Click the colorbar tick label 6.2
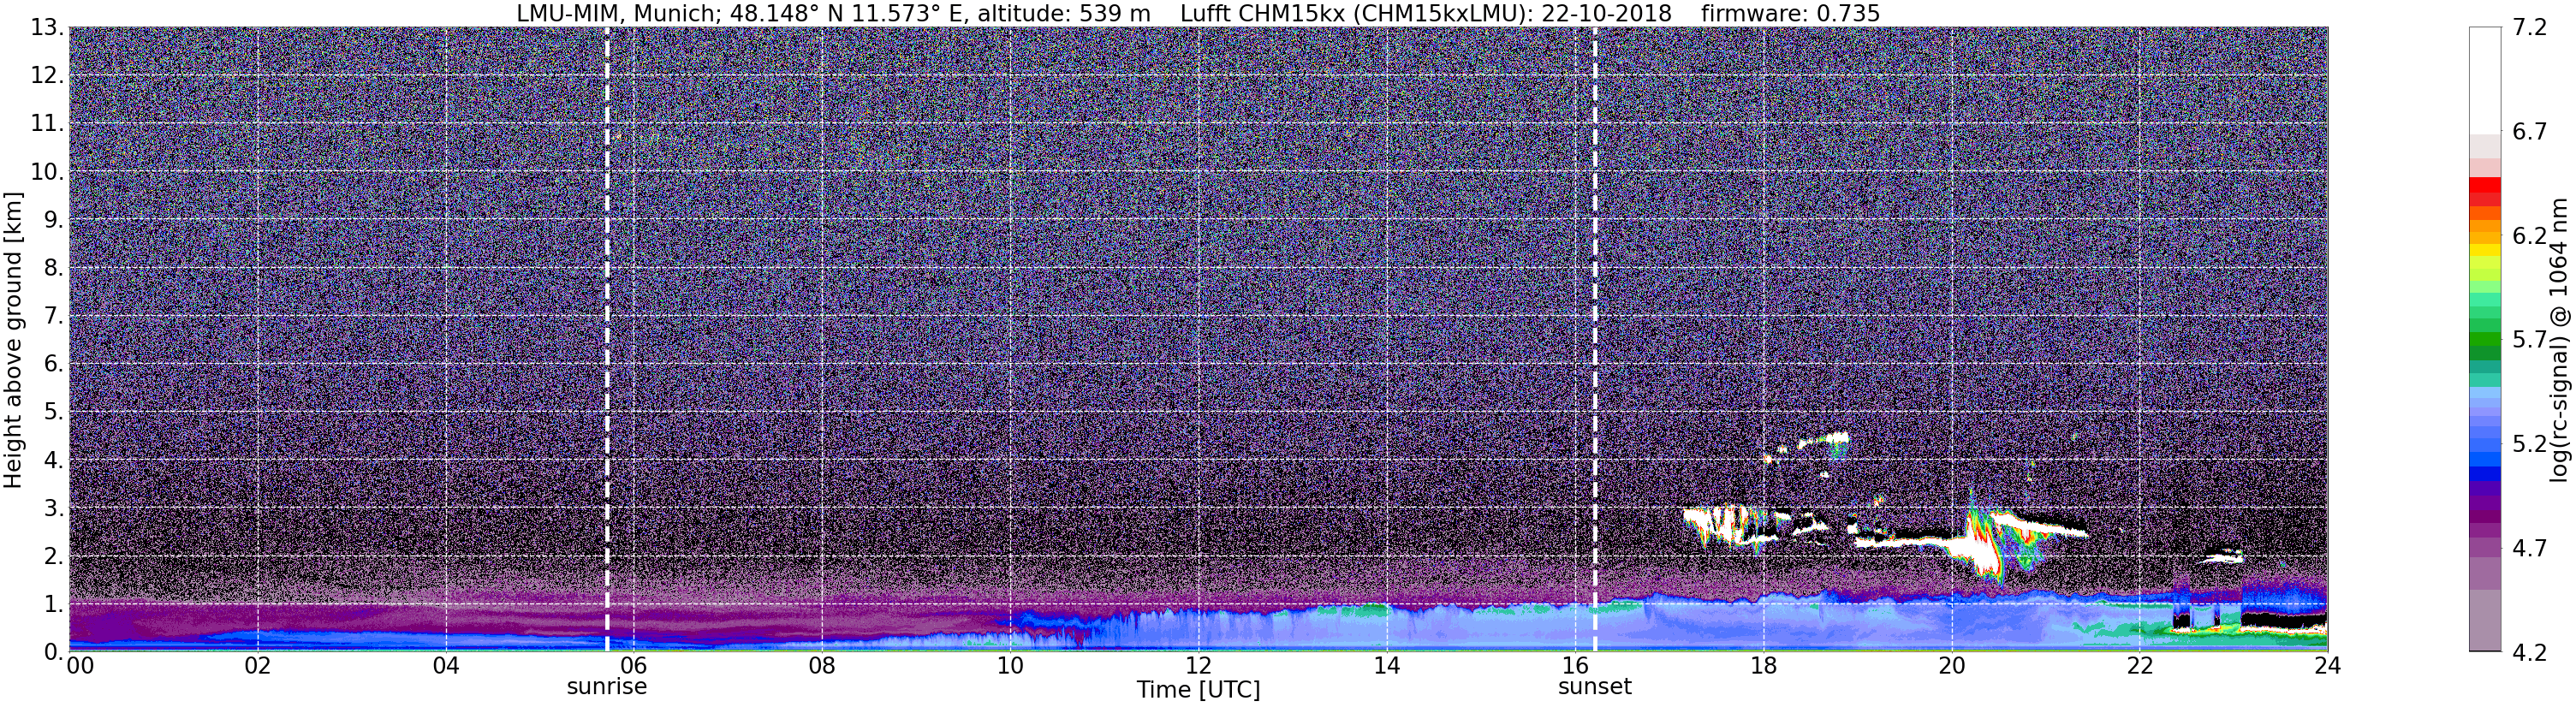Screen dimensions: 2576x707 (2530, 236)
